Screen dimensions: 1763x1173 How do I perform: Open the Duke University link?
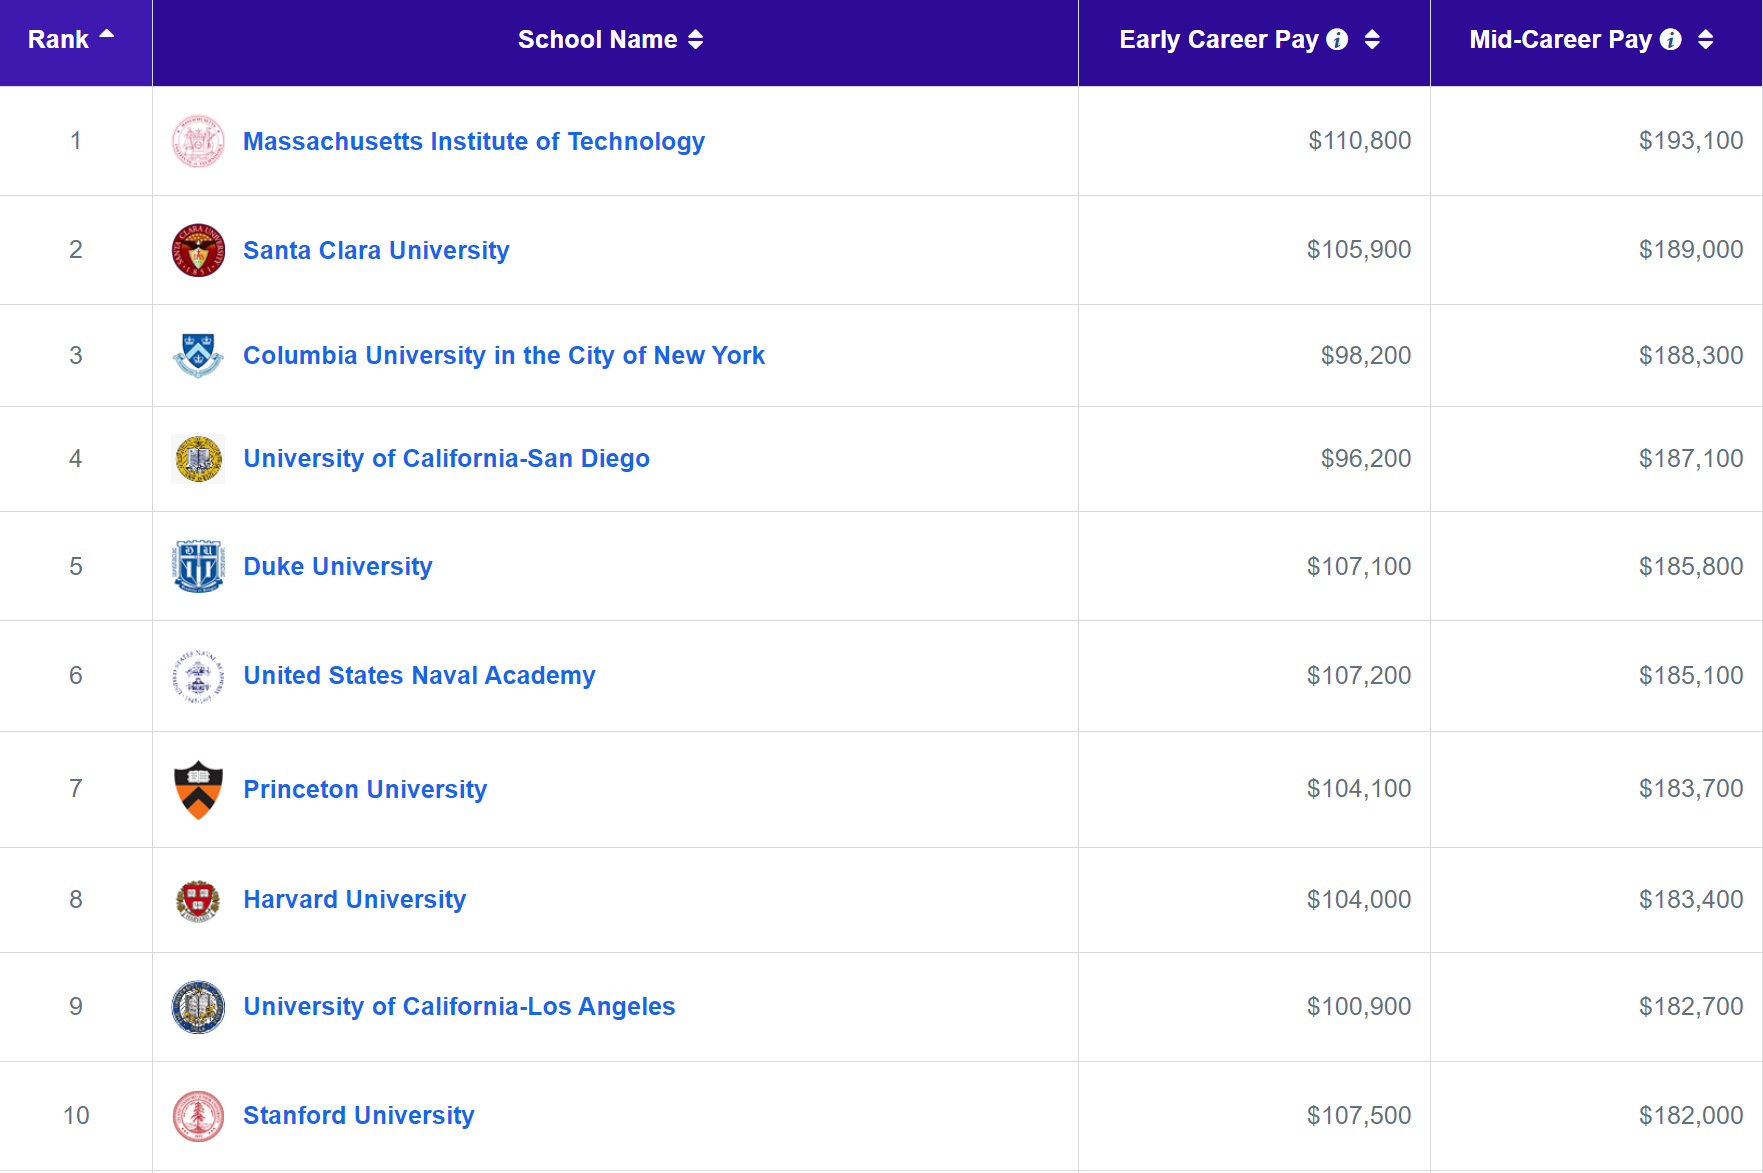(338, 566)
